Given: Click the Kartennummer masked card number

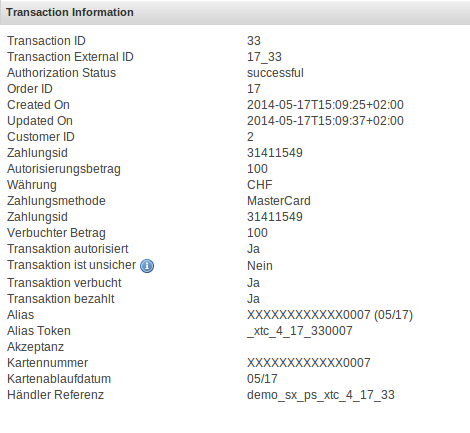Looking at the screenshot, I should click(x=309, y=363).
